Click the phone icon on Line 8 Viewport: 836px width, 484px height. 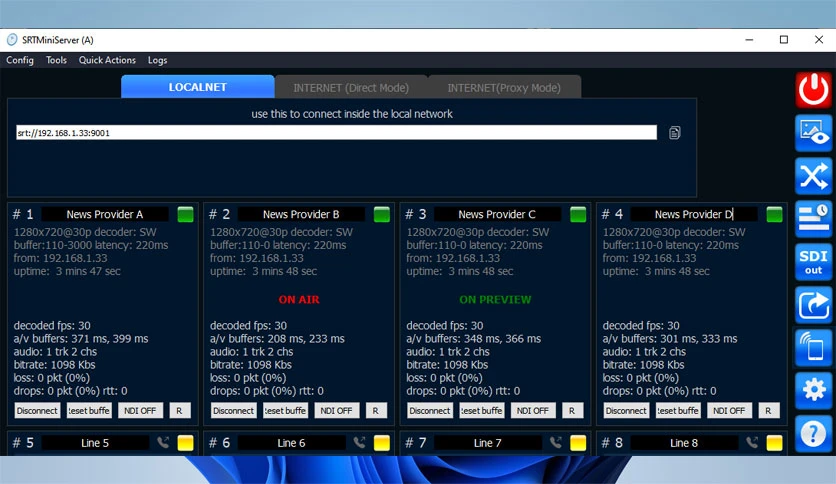[752, 442]
